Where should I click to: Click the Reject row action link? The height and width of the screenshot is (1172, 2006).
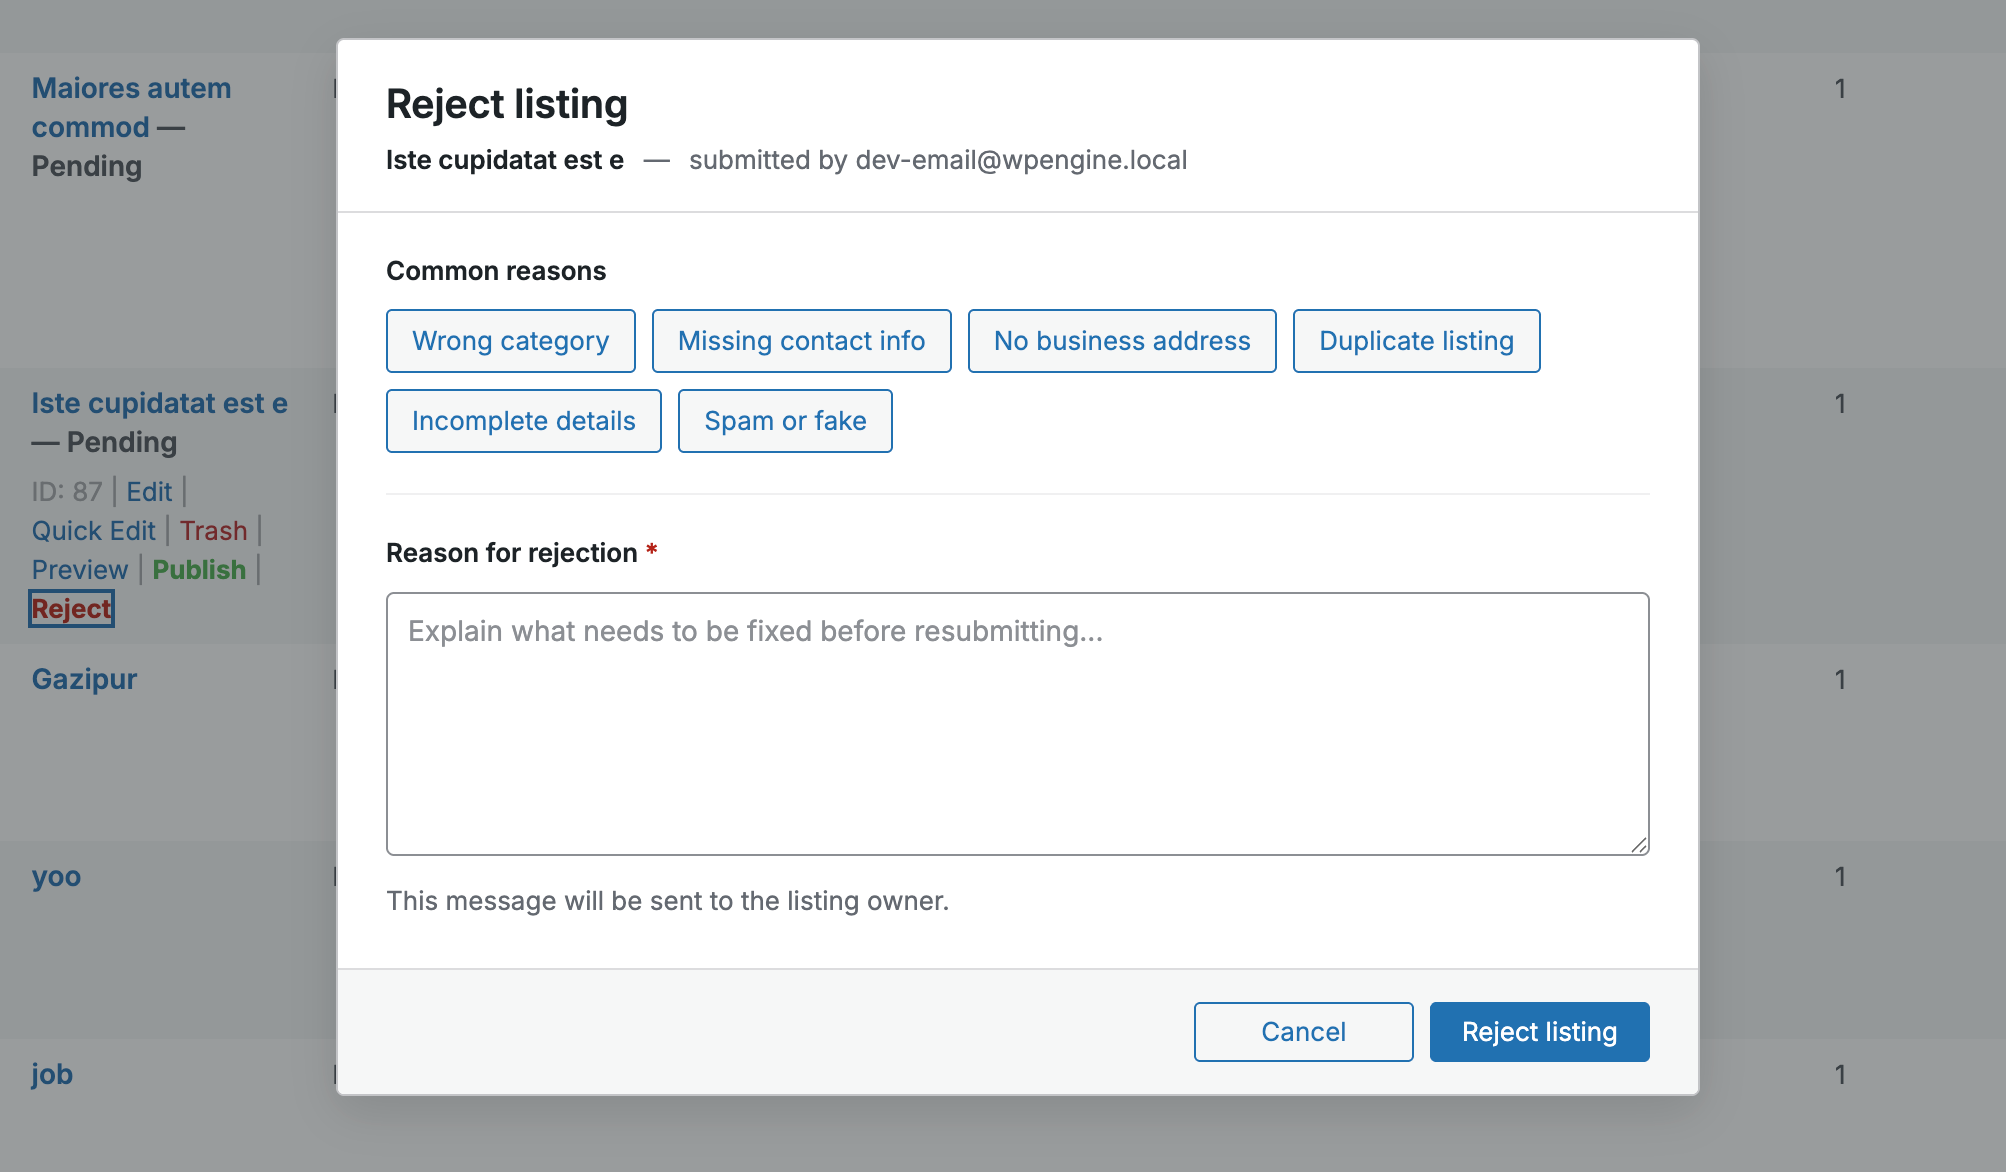click(71, 609)
